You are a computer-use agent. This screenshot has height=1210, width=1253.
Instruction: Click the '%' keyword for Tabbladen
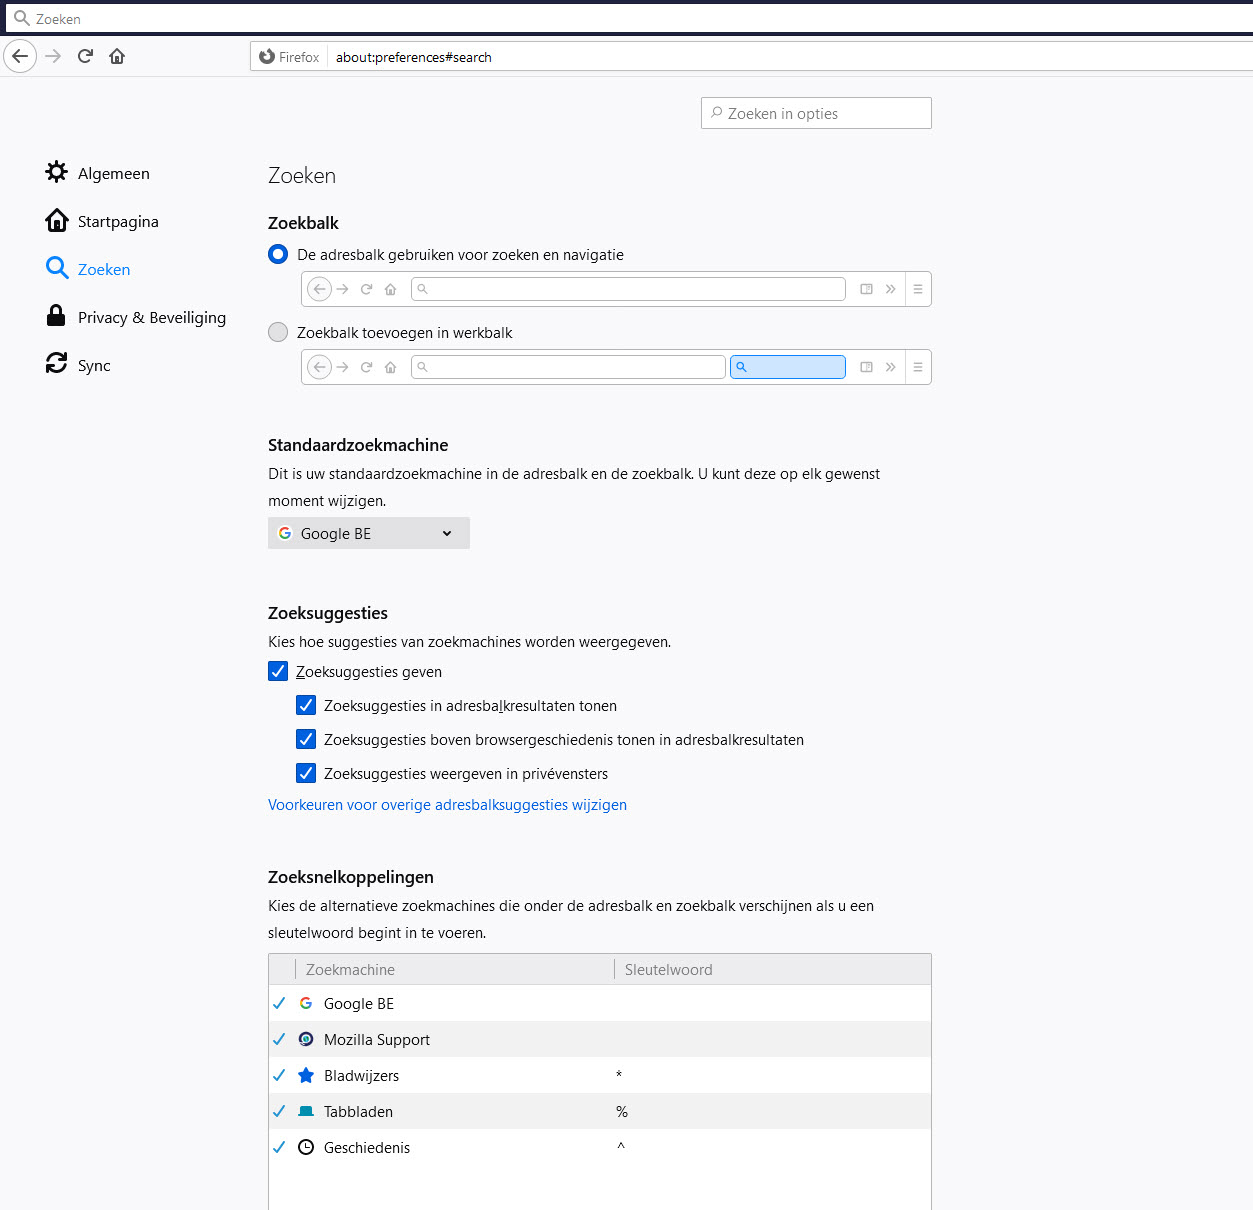[622, 1111]
